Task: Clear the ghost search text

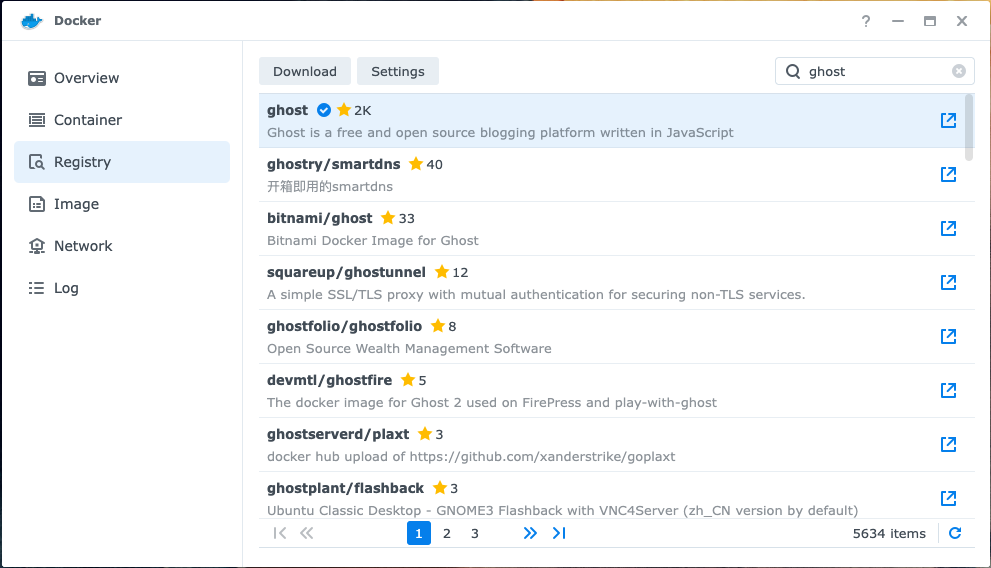Action: (959, 71)
